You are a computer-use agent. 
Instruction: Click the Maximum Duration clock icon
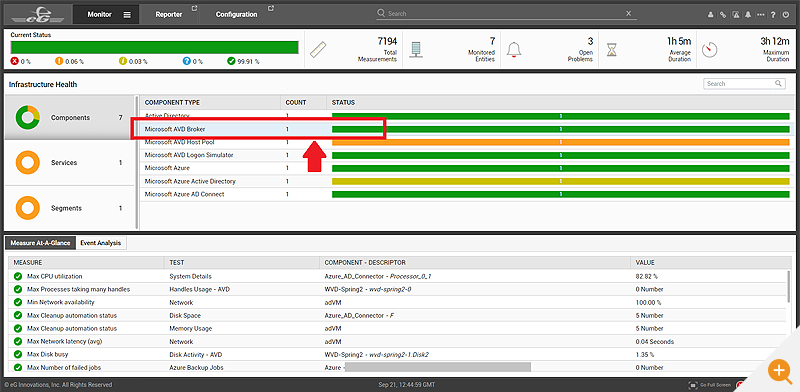tap(709, 50)
